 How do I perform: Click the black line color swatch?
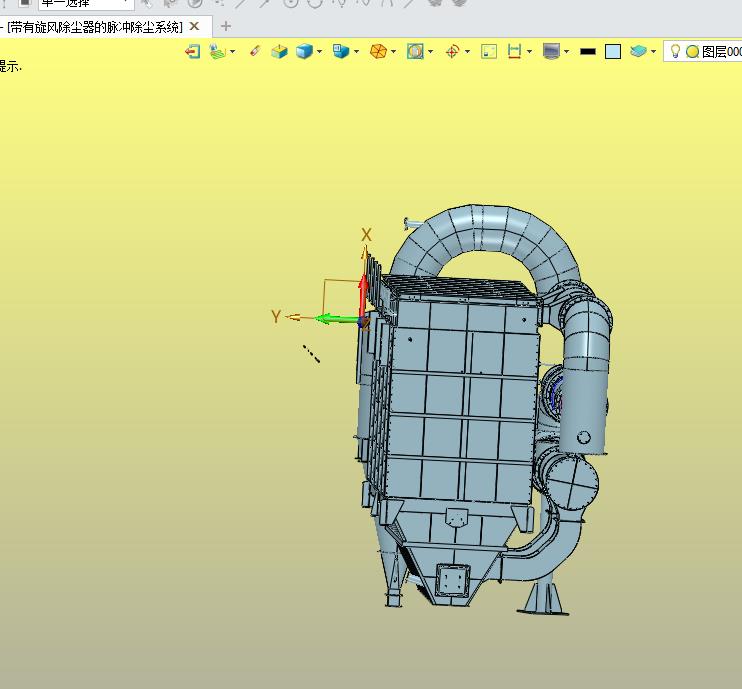(x=588, y=51)
